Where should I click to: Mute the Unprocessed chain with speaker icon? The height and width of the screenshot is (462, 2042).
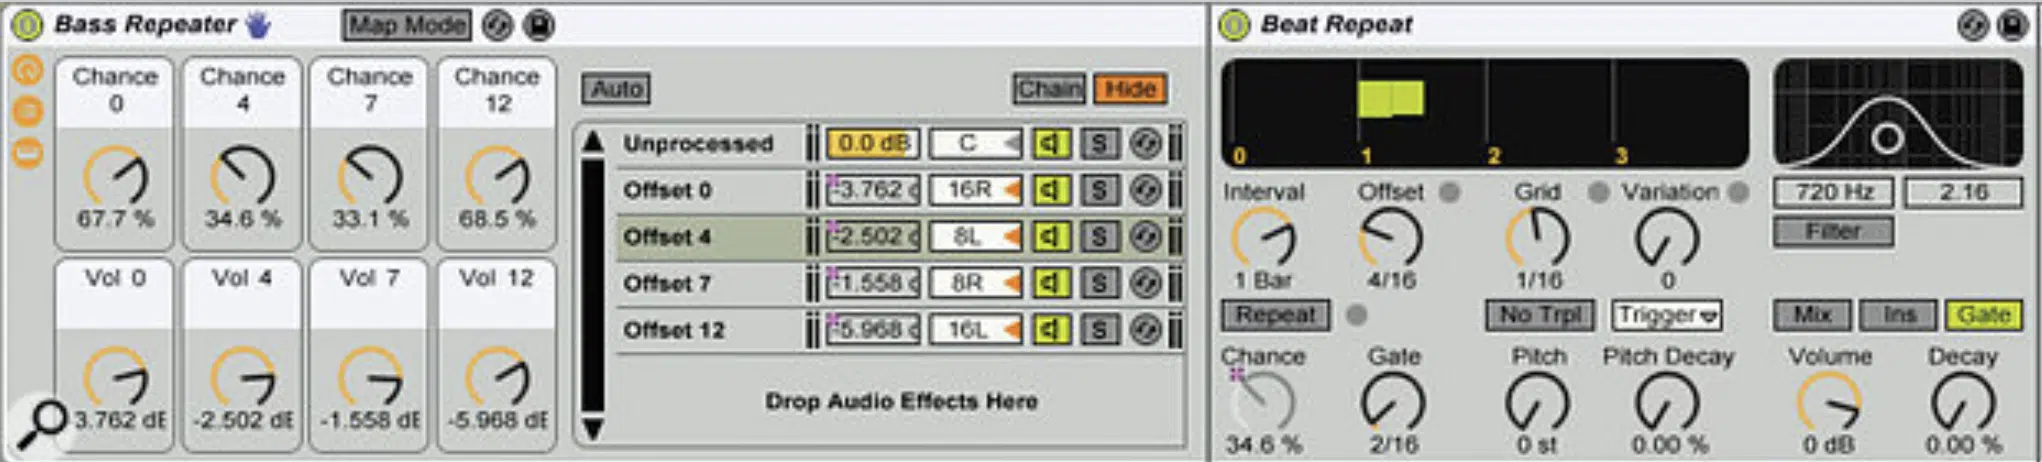coord(1050,144)
